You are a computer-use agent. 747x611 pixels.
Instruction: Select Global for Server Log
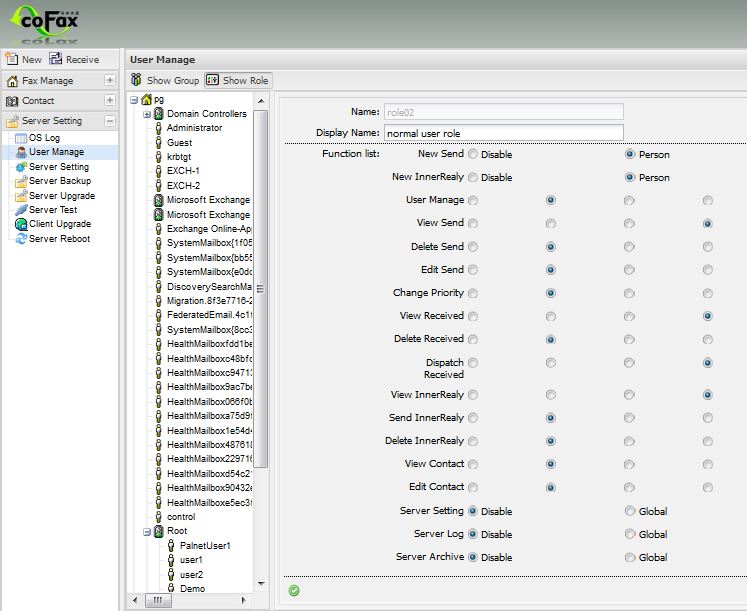(630, 534)
